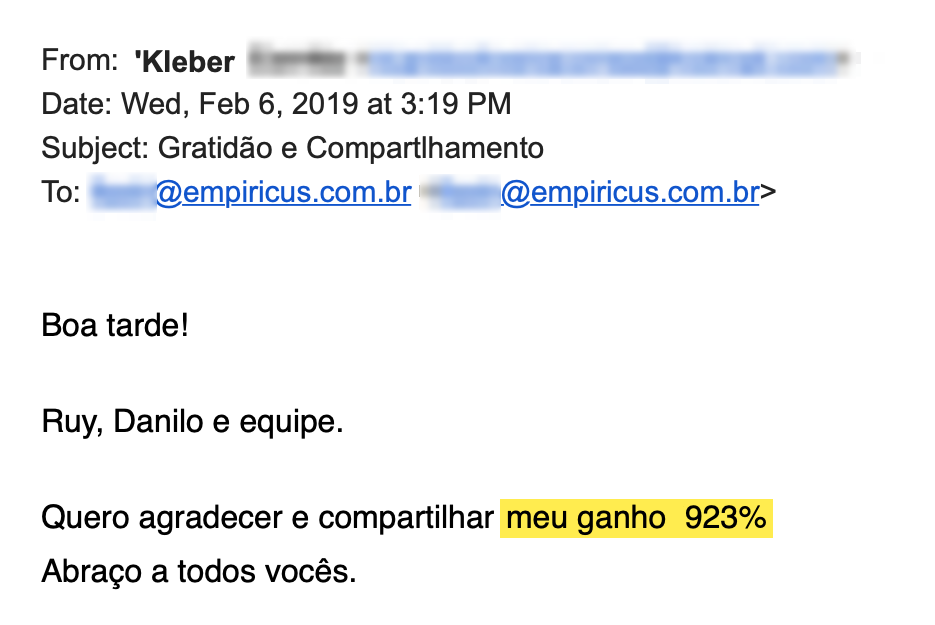Screen dimensions: 935x625
Task: Click the "Date:" label
Action: click(x=78, y=104)
